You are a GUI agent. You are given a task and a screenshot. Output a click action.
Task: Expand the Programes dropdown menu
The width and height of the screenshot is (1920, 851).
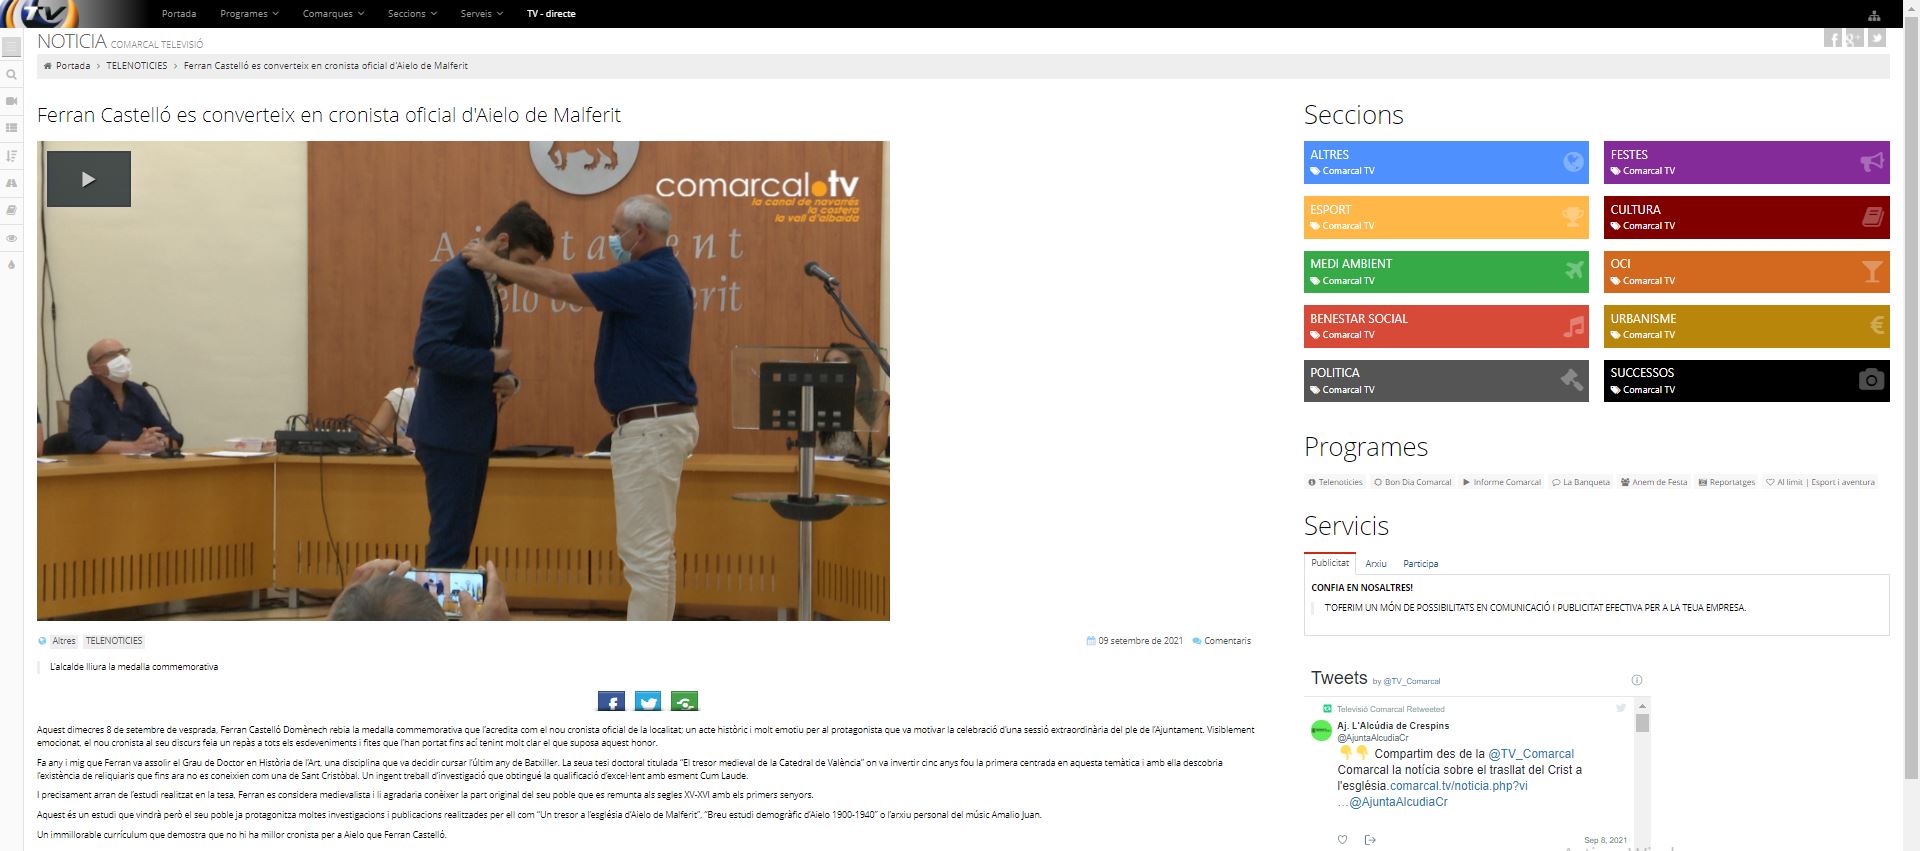click(x=249, y=14)
